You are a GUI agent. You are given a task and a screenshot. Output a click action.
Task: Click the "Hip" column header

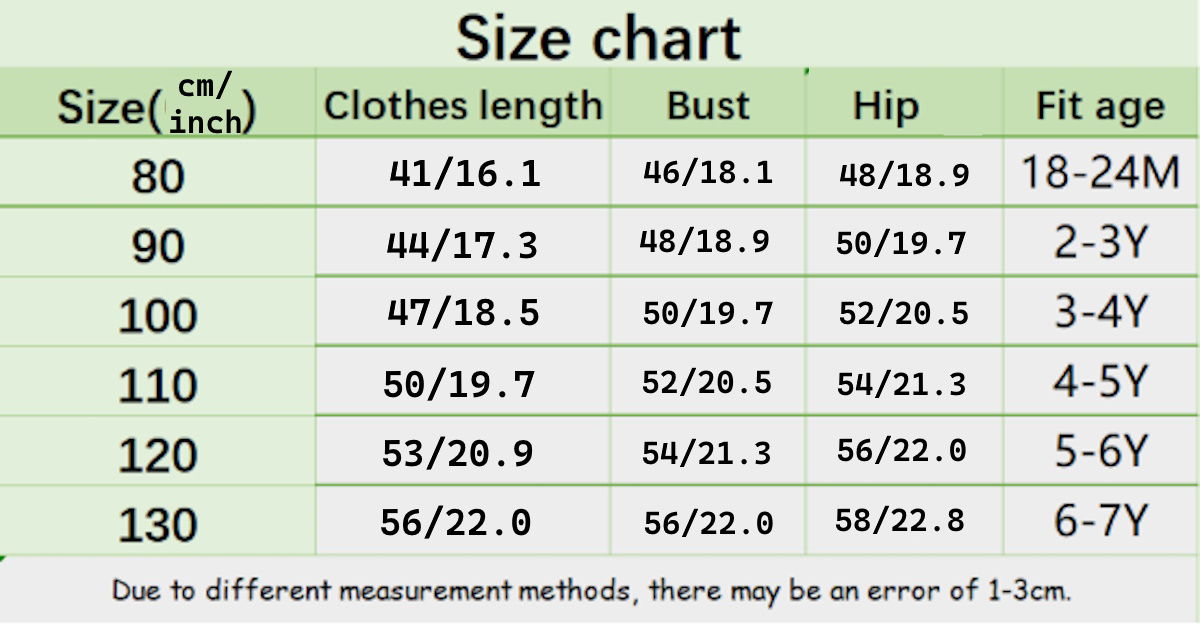pos(885,105)
